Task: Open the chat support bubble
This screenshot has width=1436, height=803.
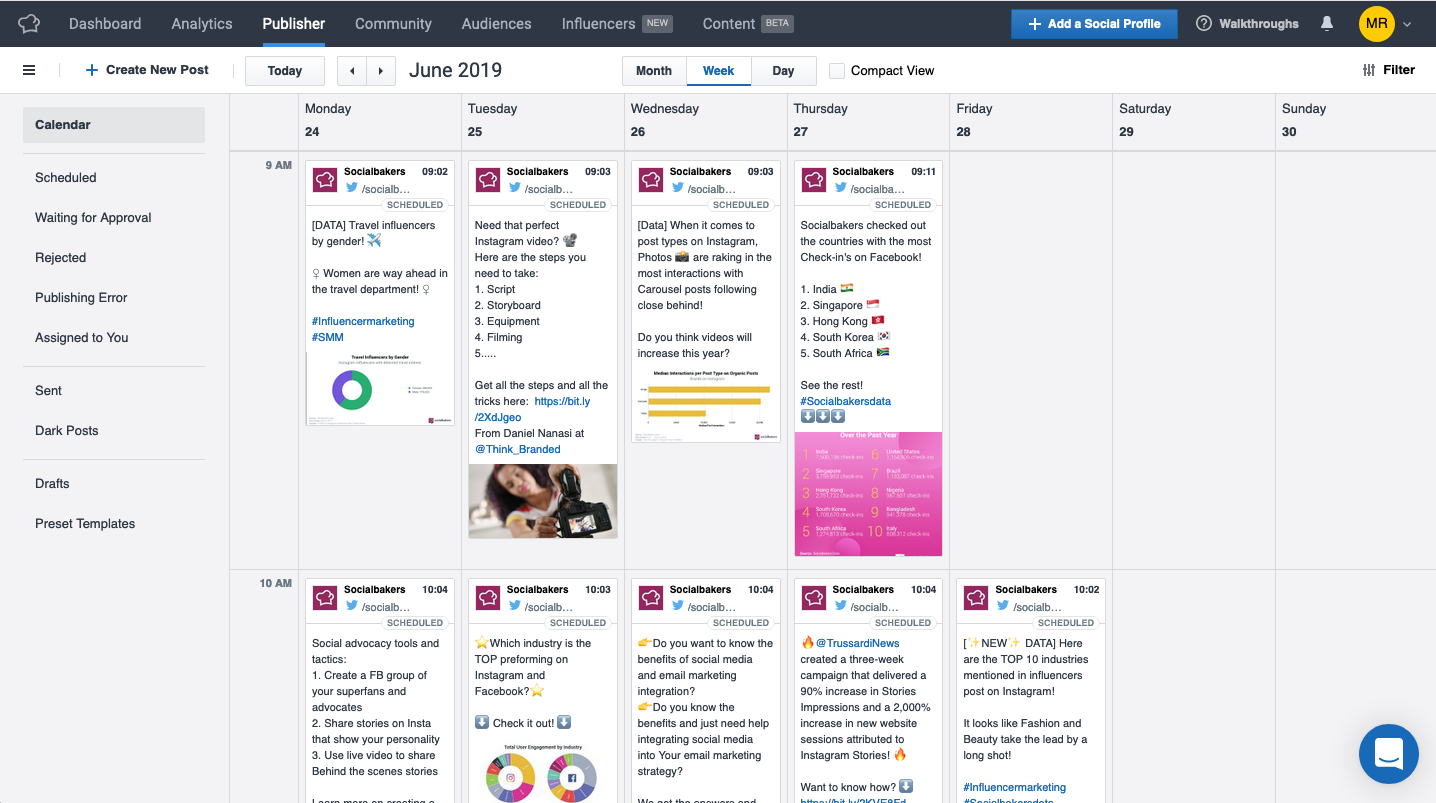Action: point(1389,754)
